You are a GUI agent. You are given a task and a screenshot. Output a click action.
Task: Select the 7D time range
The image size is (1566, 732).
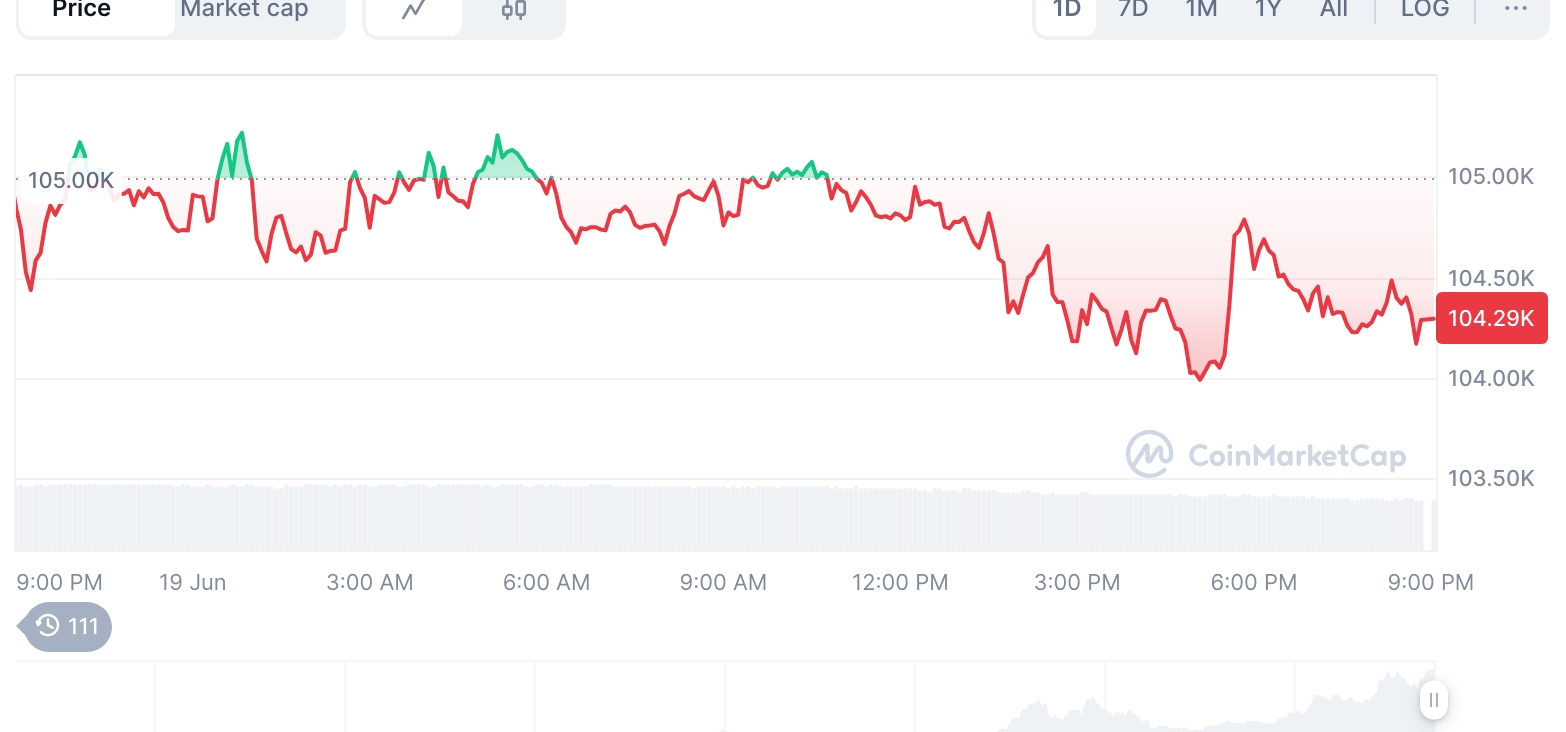(x=1133, y=10)
